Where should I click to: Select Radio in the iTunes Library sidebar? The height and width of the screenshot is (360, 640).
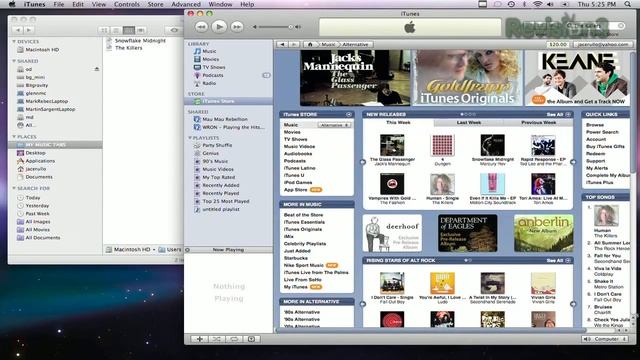209,83
